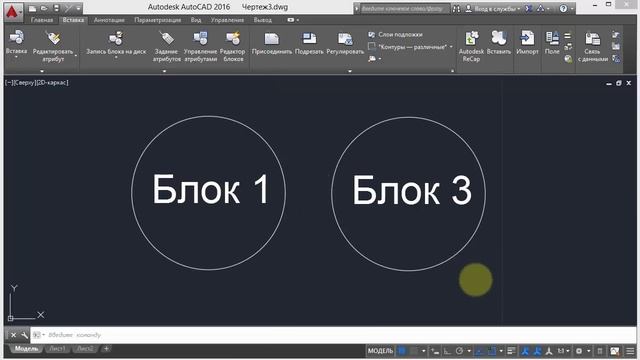Click the keyword search field in title bar
Screen dimensions: 640x360
[x=404, y=9]
